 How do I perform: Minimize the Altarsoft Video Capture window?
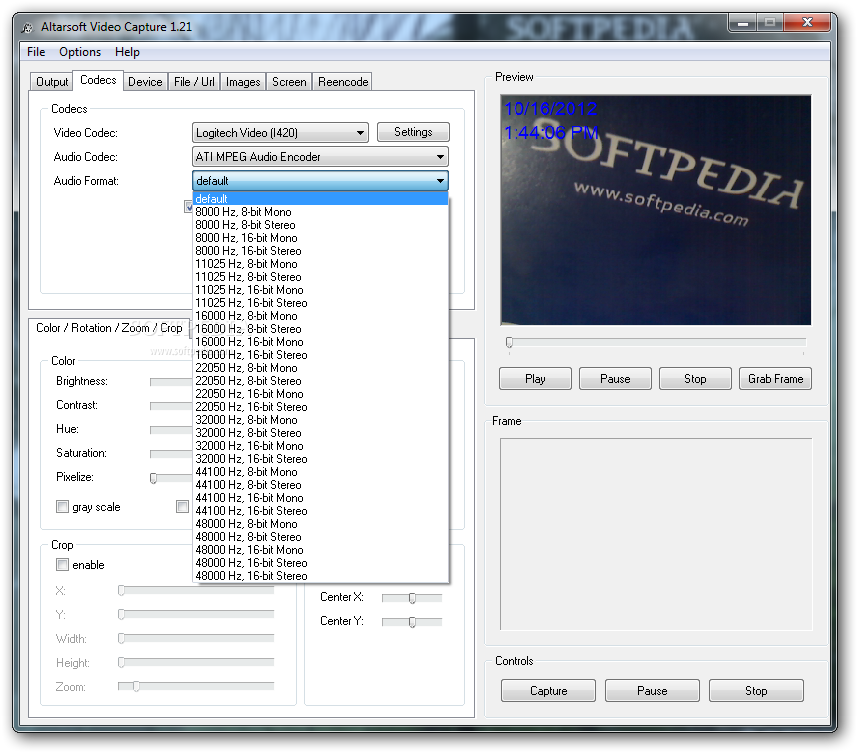[743, 22]
